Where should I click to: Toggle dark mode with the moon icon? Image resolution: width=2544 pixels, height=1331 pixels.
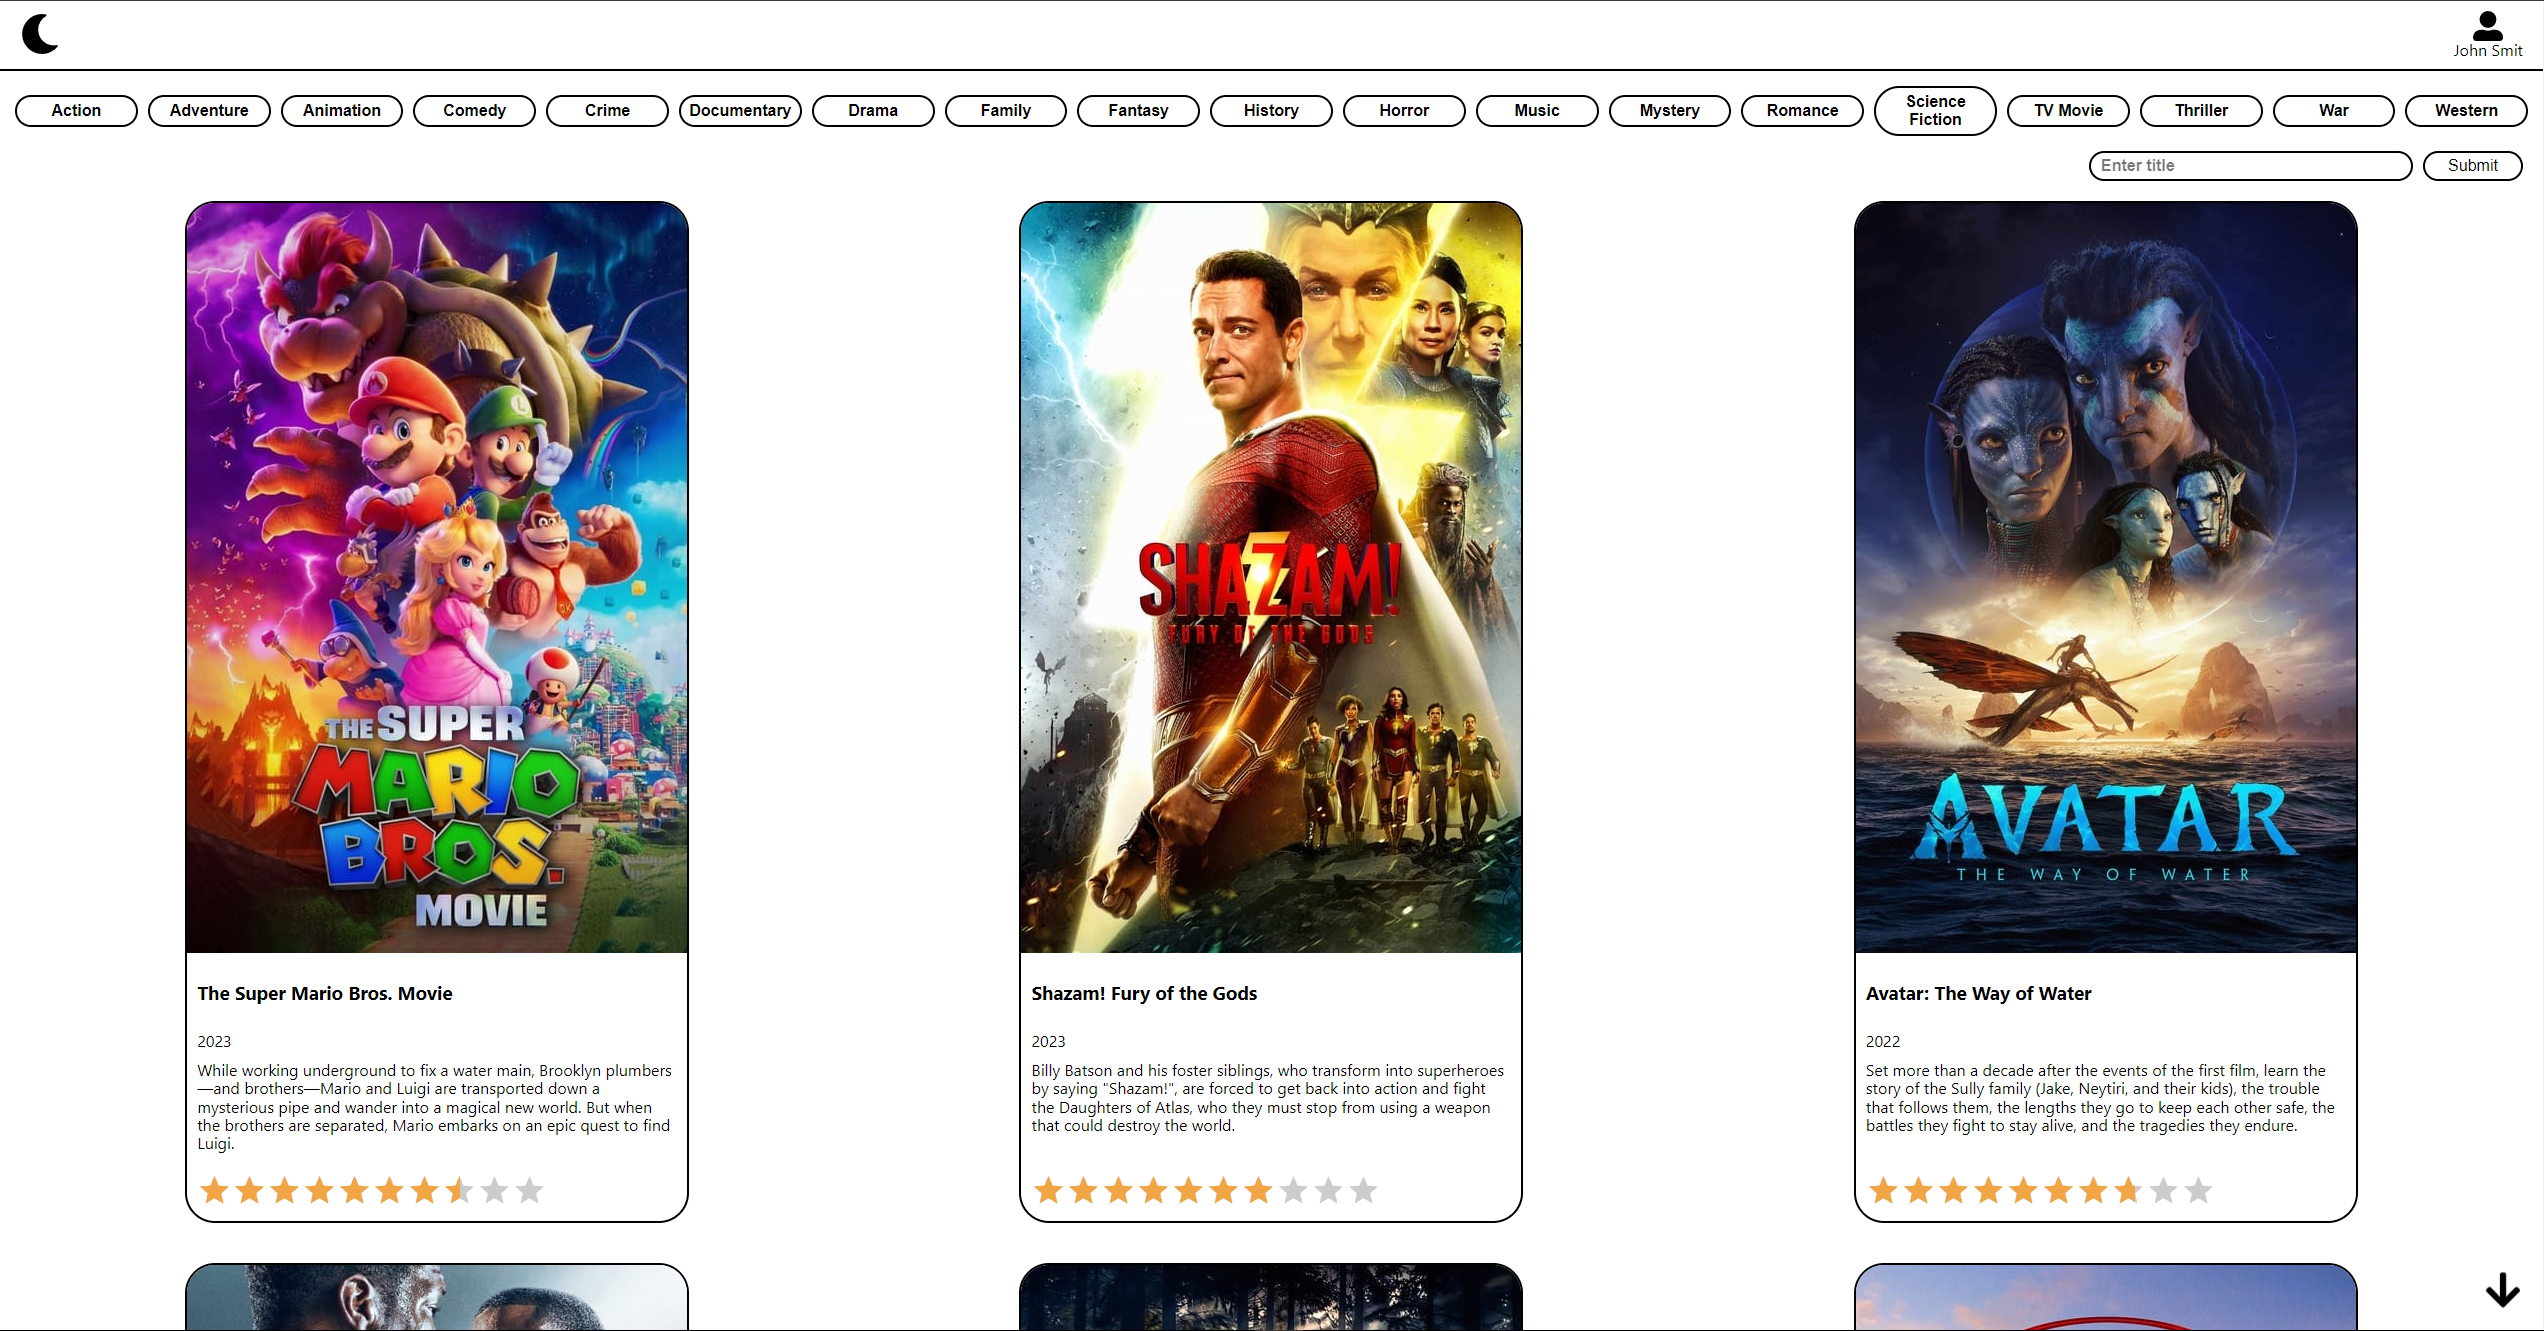coord(40,34)
